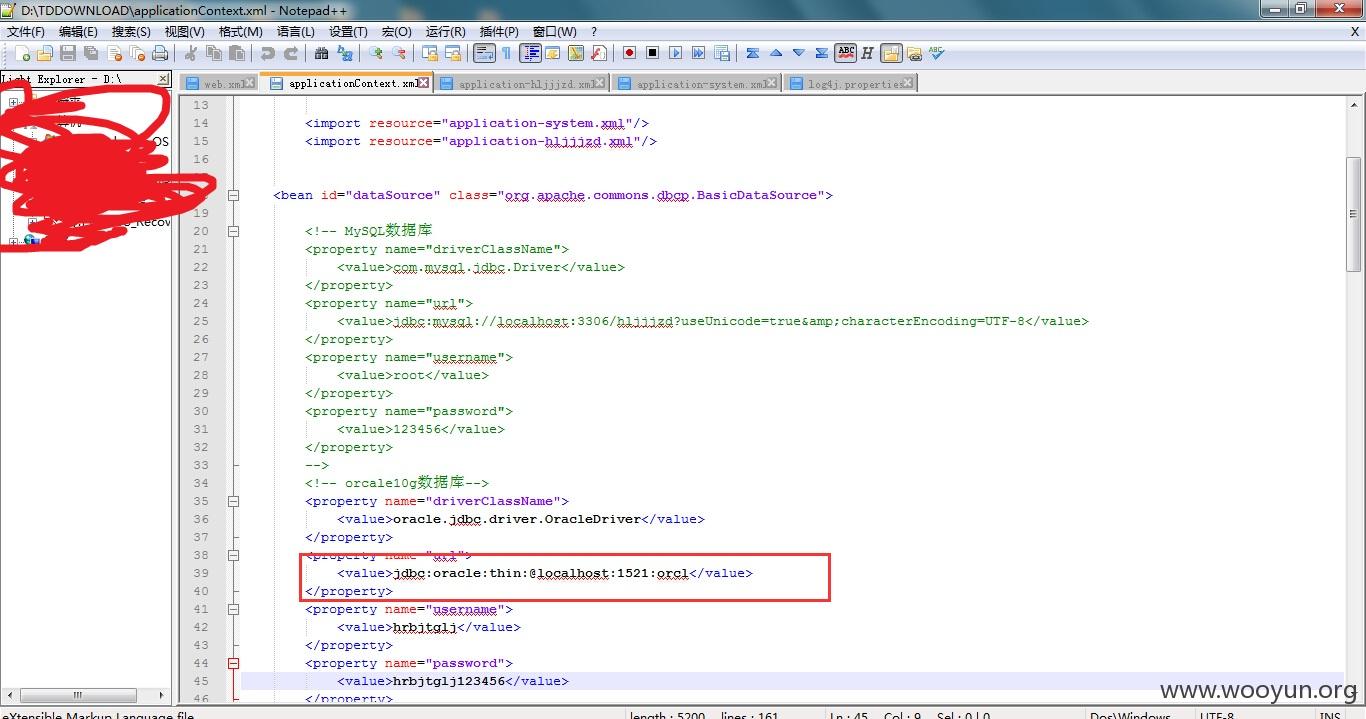Open the 插件(P) menu

click(499, 32)
